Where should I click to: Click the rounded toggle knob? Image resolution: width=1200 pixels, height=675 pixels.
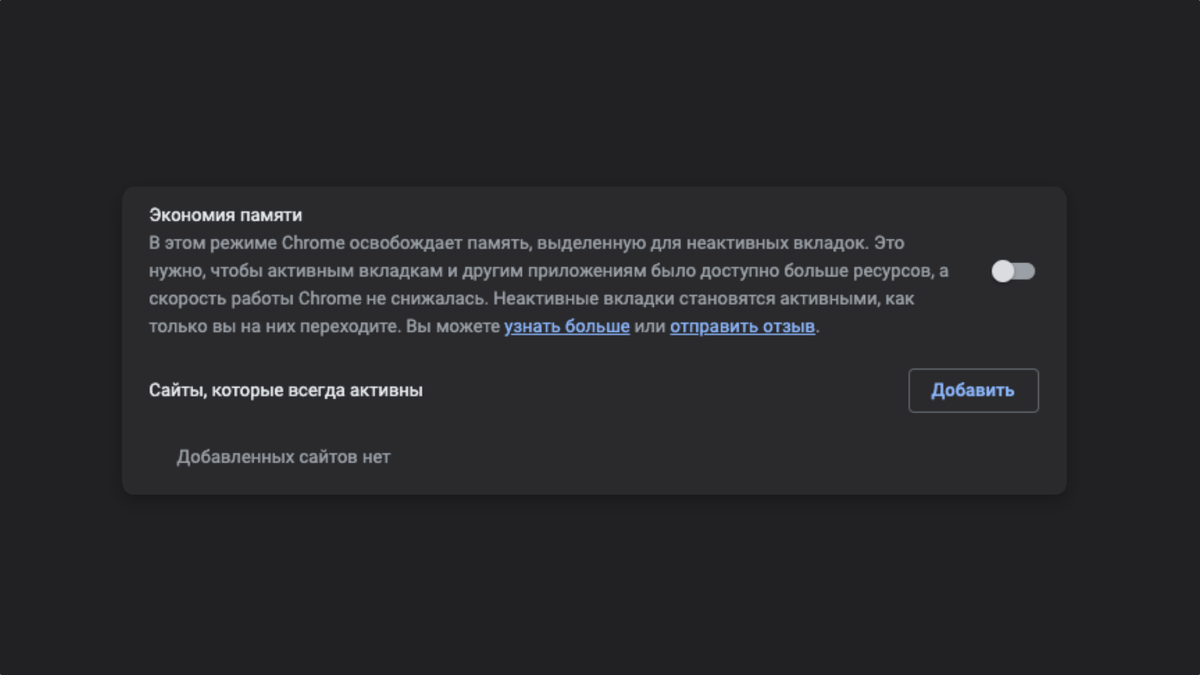(x=1003, y=270)
